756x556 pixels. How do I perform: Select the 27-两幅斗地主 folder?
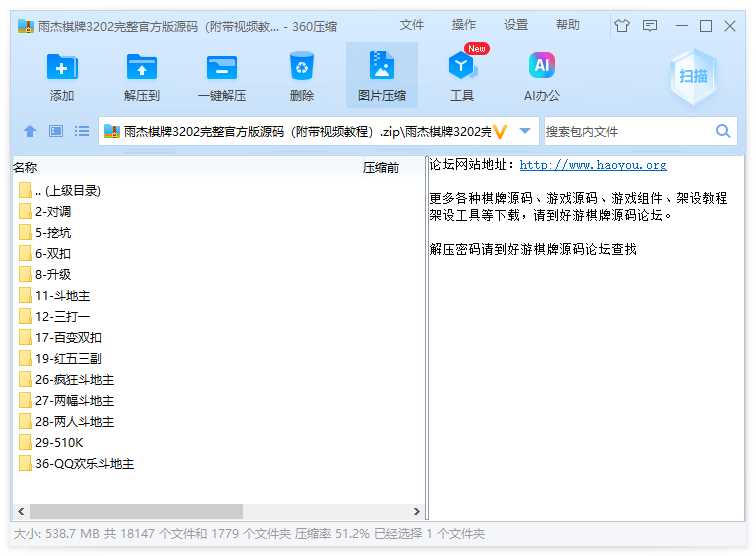click(67, 400)
